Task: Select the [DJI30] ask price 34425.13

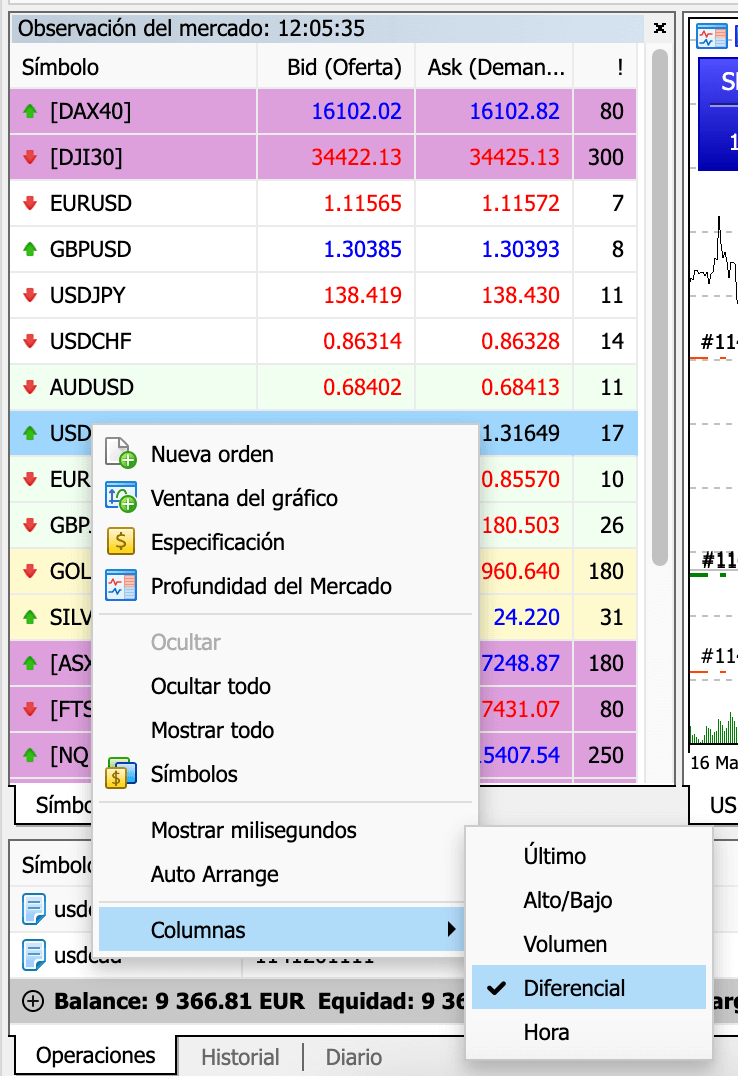Action: coord(514,157)
